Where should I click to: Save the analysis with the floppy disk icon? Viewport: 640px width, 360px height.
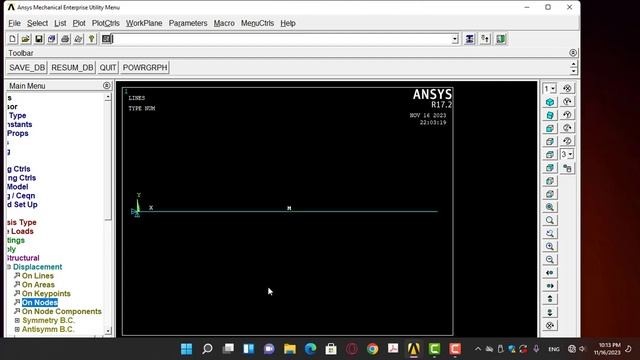39,39
